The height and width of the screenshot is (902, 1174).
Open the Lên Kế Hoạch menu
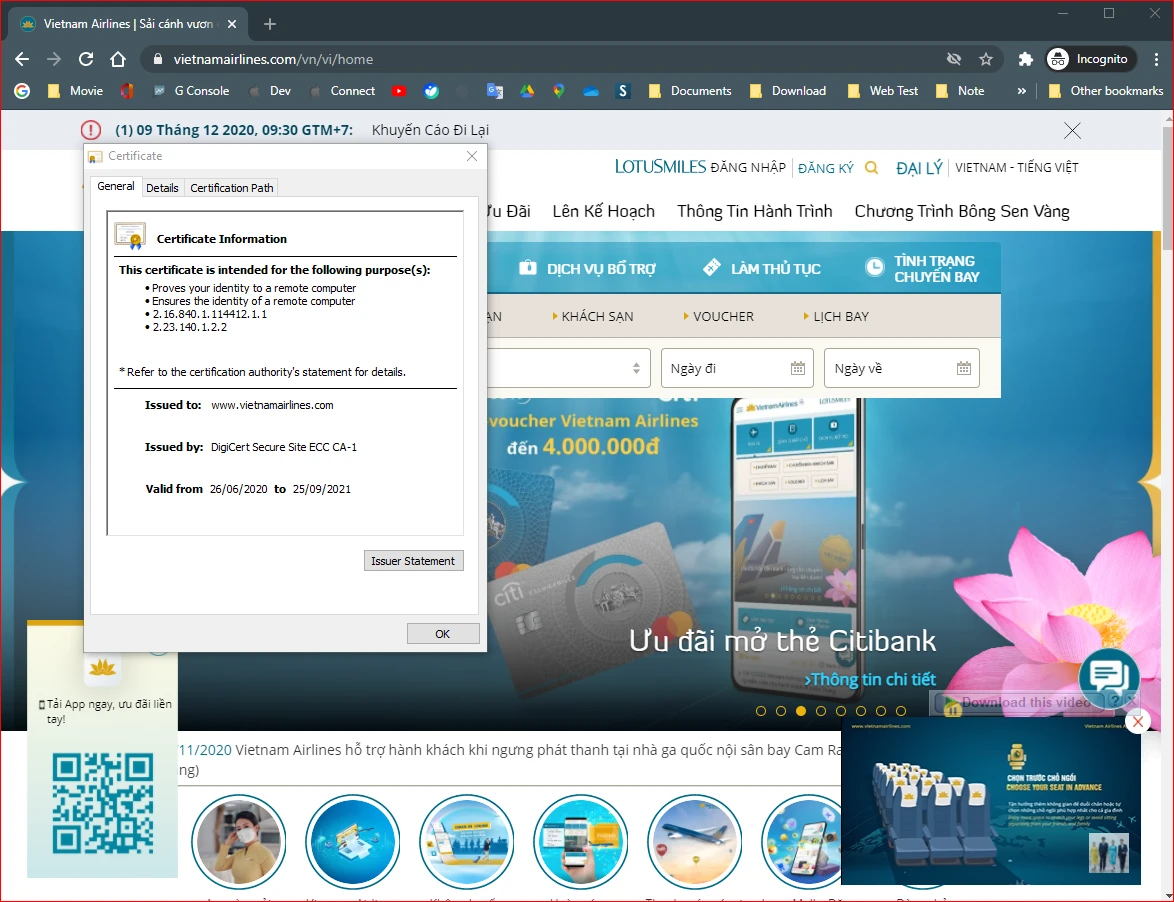pos(603,212)
